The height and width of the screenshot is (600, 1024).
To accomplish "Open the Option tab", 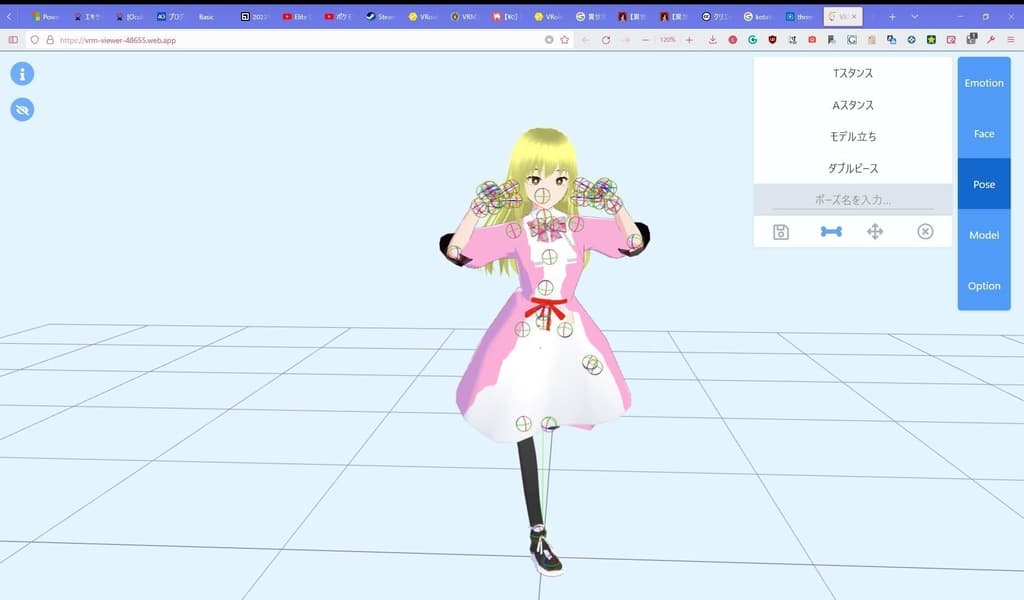I will (x=984, y=286).
